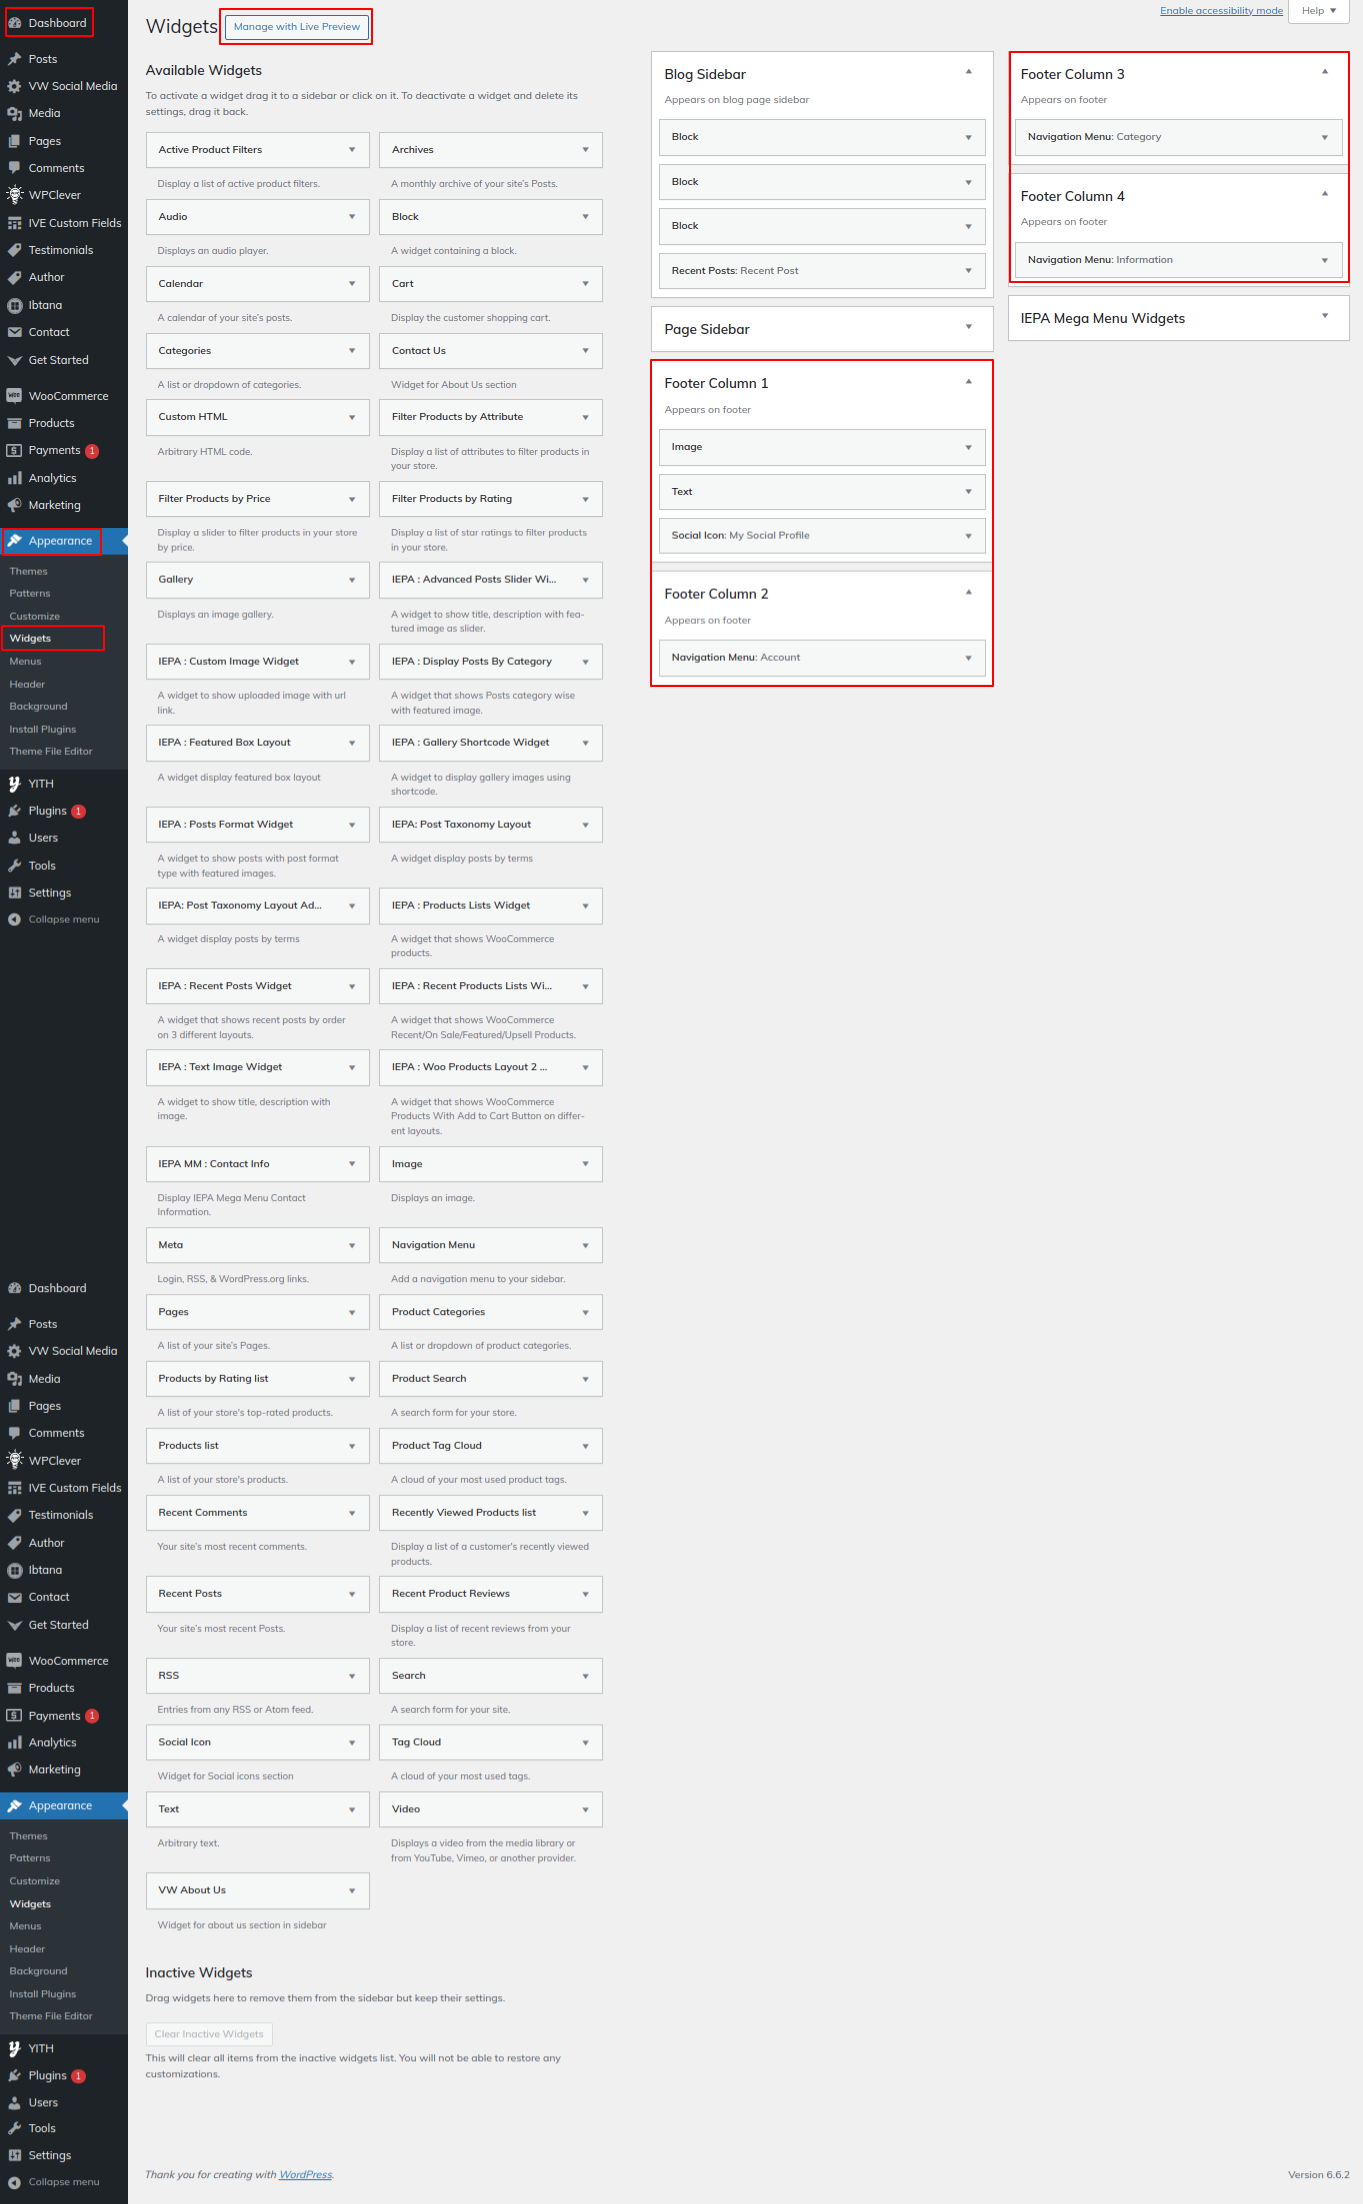1363x2204 pixels.
Task: Collapse the Footer Column 1 panel
Action: pyautogui.click(x=968, y=382)
